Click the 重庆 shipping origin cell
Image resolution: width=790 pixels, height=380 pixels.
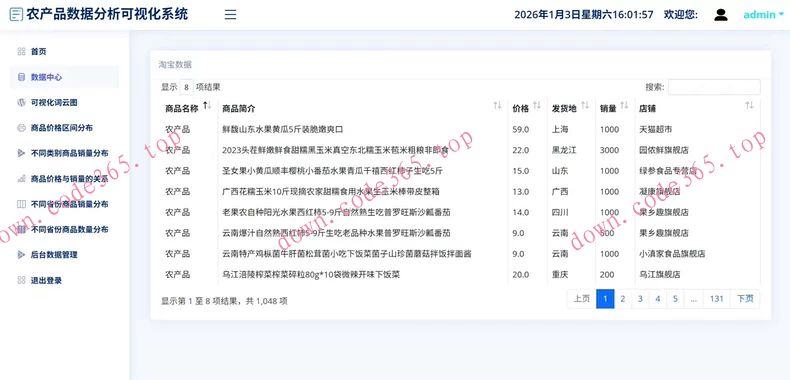click(x=560, y=275)
